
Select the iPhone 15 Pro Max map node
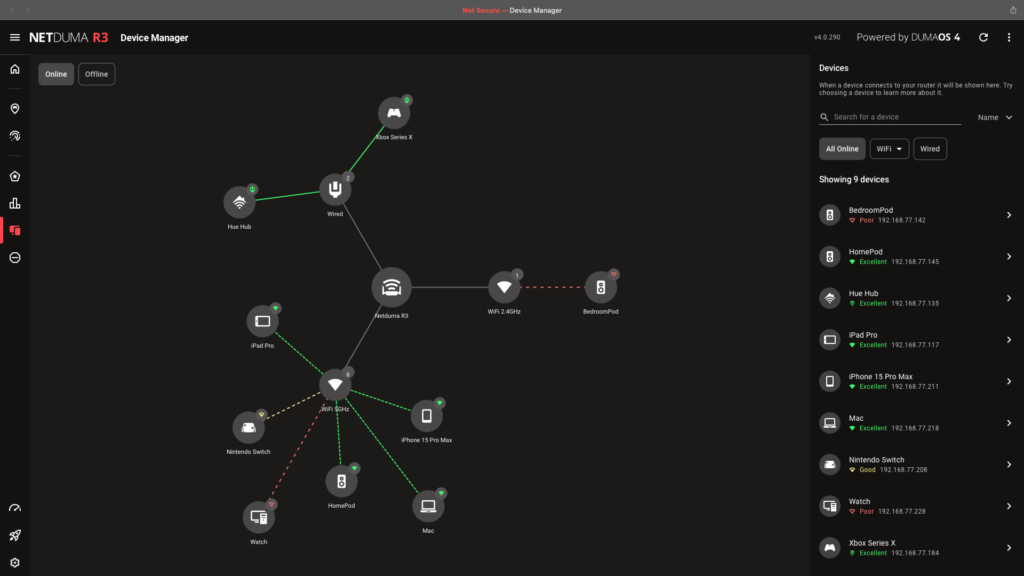426,416
